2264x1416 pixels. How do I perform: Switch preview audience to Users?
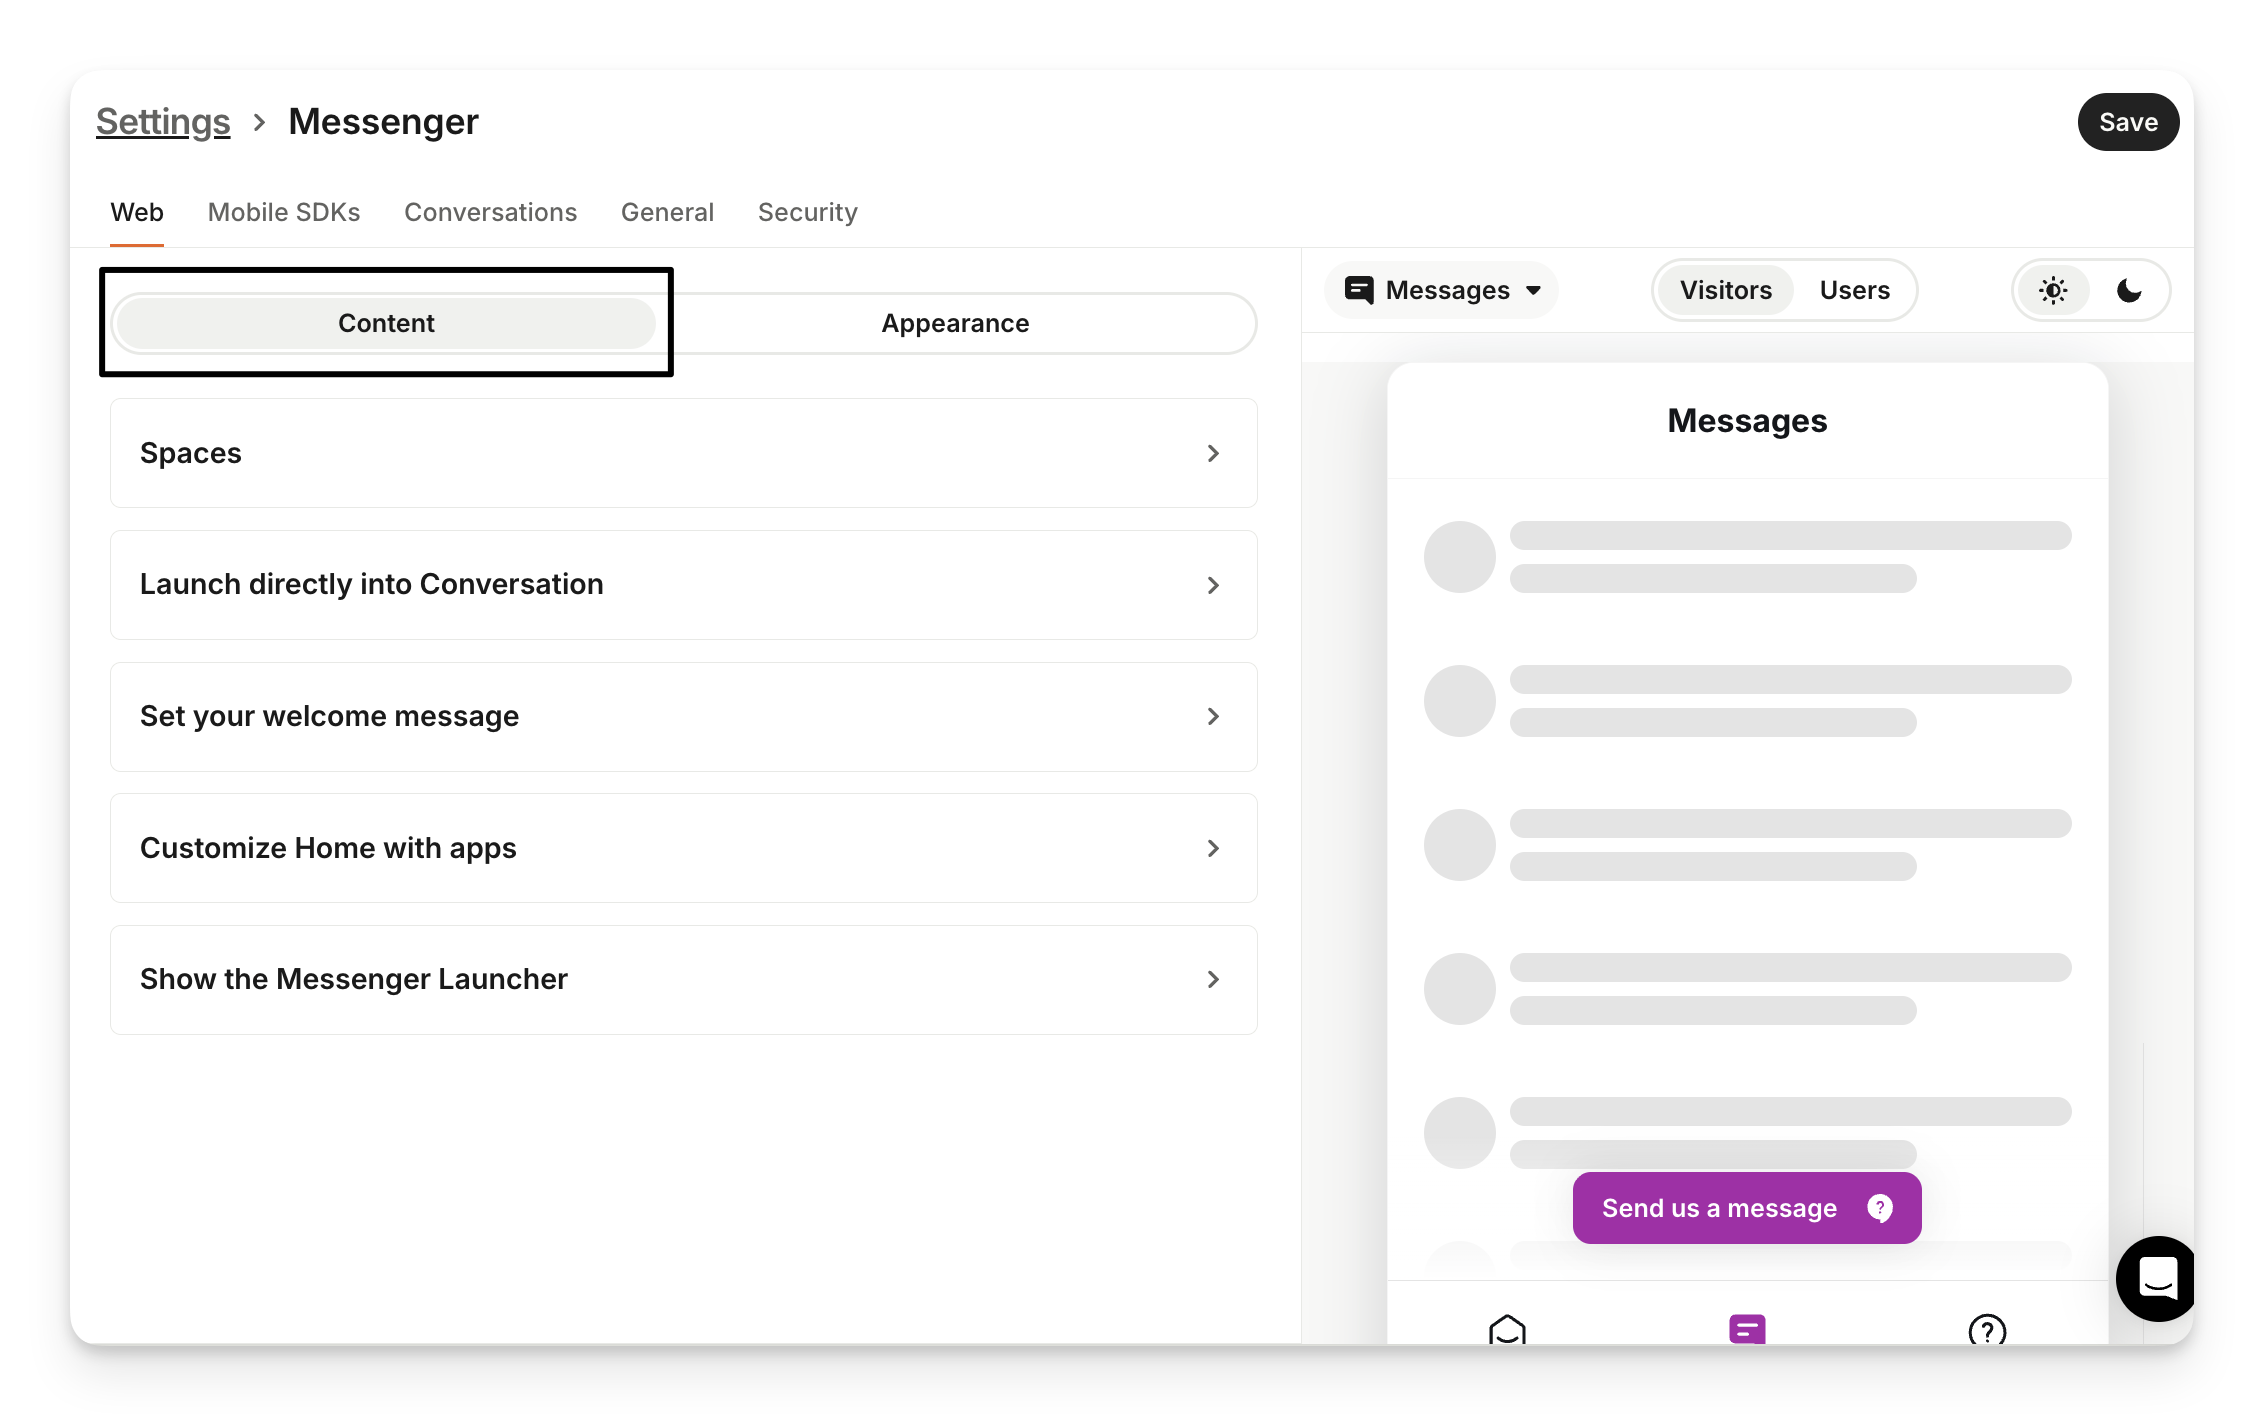pos(1854,290)
